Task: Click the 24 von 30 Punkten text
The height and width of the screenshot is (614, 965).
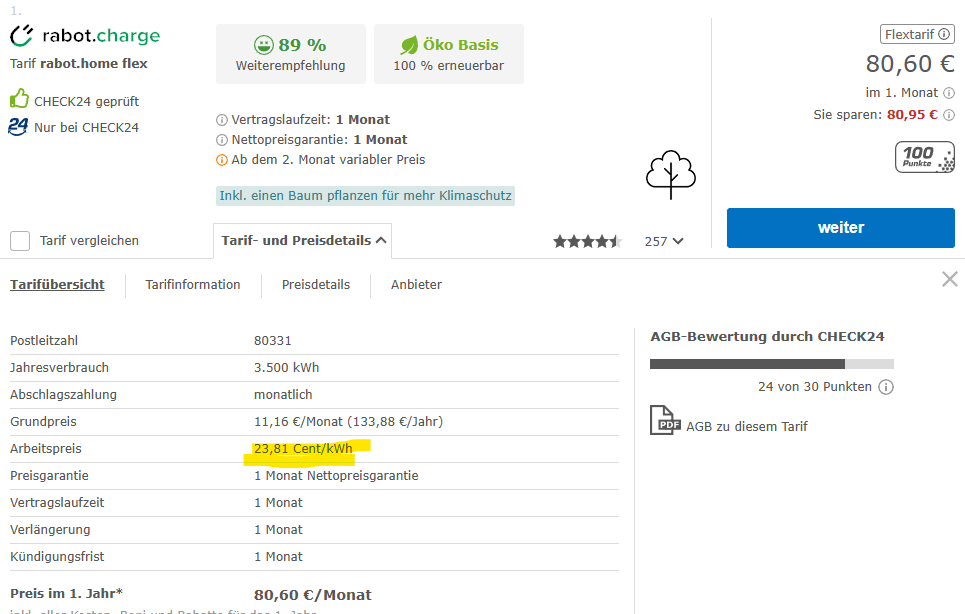Action: pyautogui.click(x=815, y=387)
